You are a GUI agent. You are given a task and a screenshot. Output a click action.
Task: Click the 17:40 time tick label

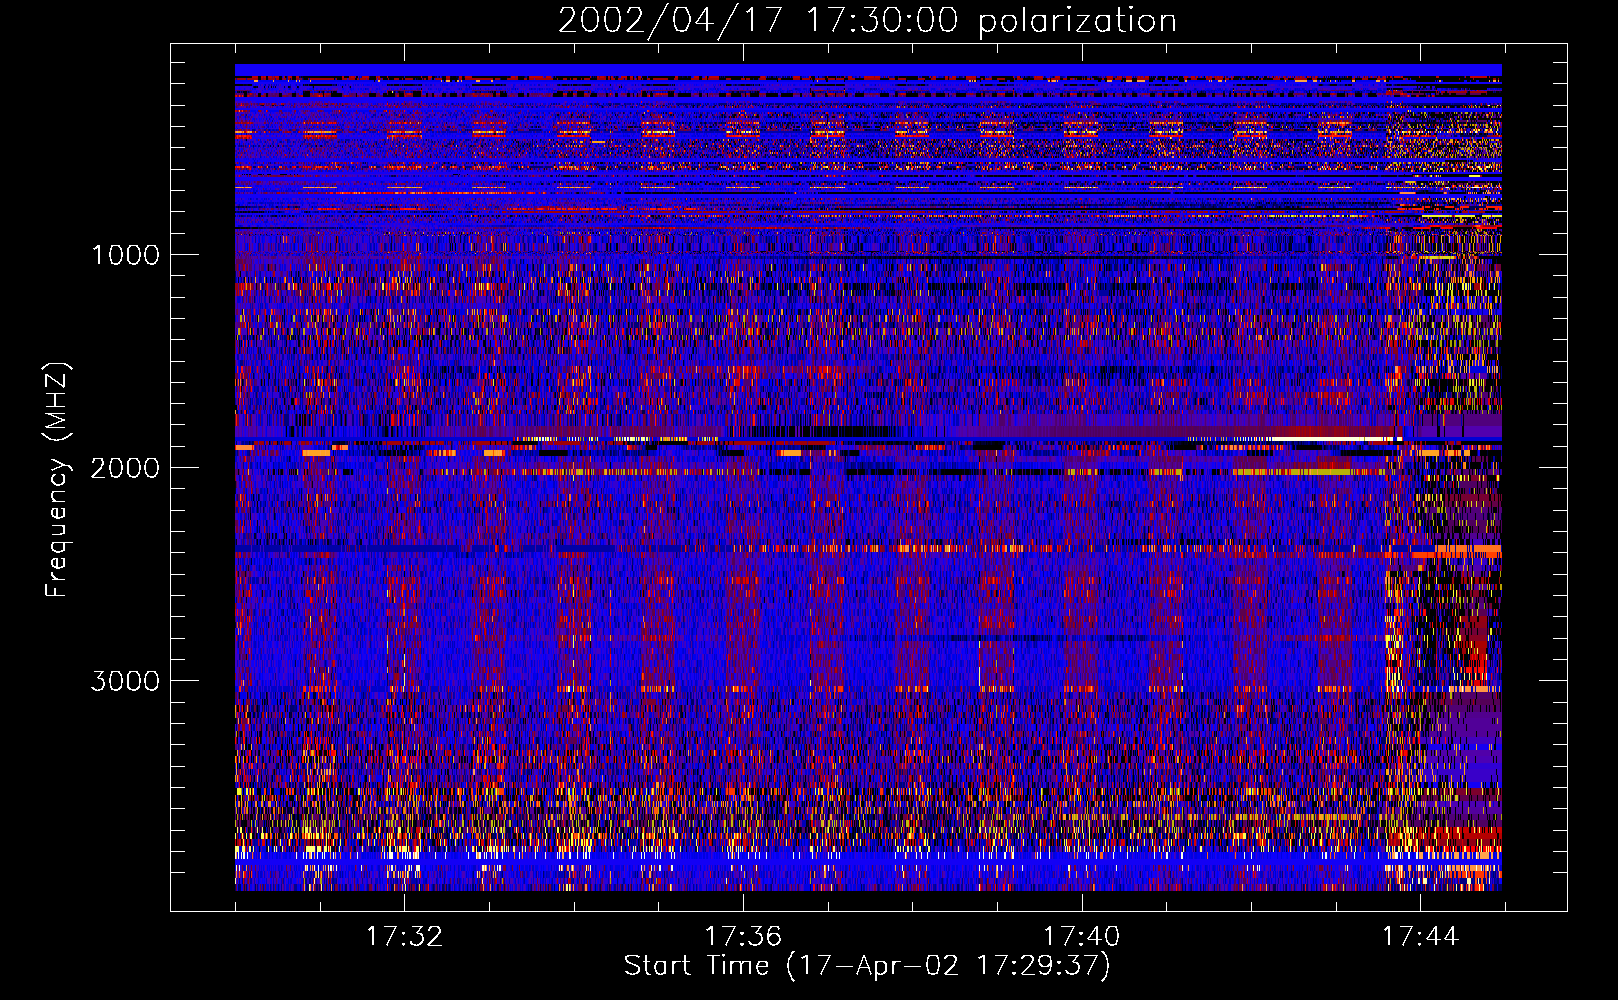(1082, 937)
